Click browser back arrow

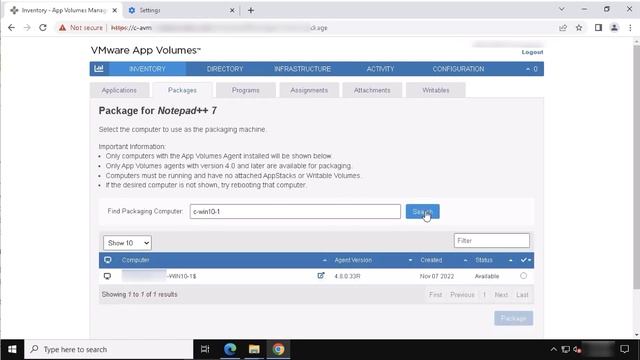coord(11,27)
